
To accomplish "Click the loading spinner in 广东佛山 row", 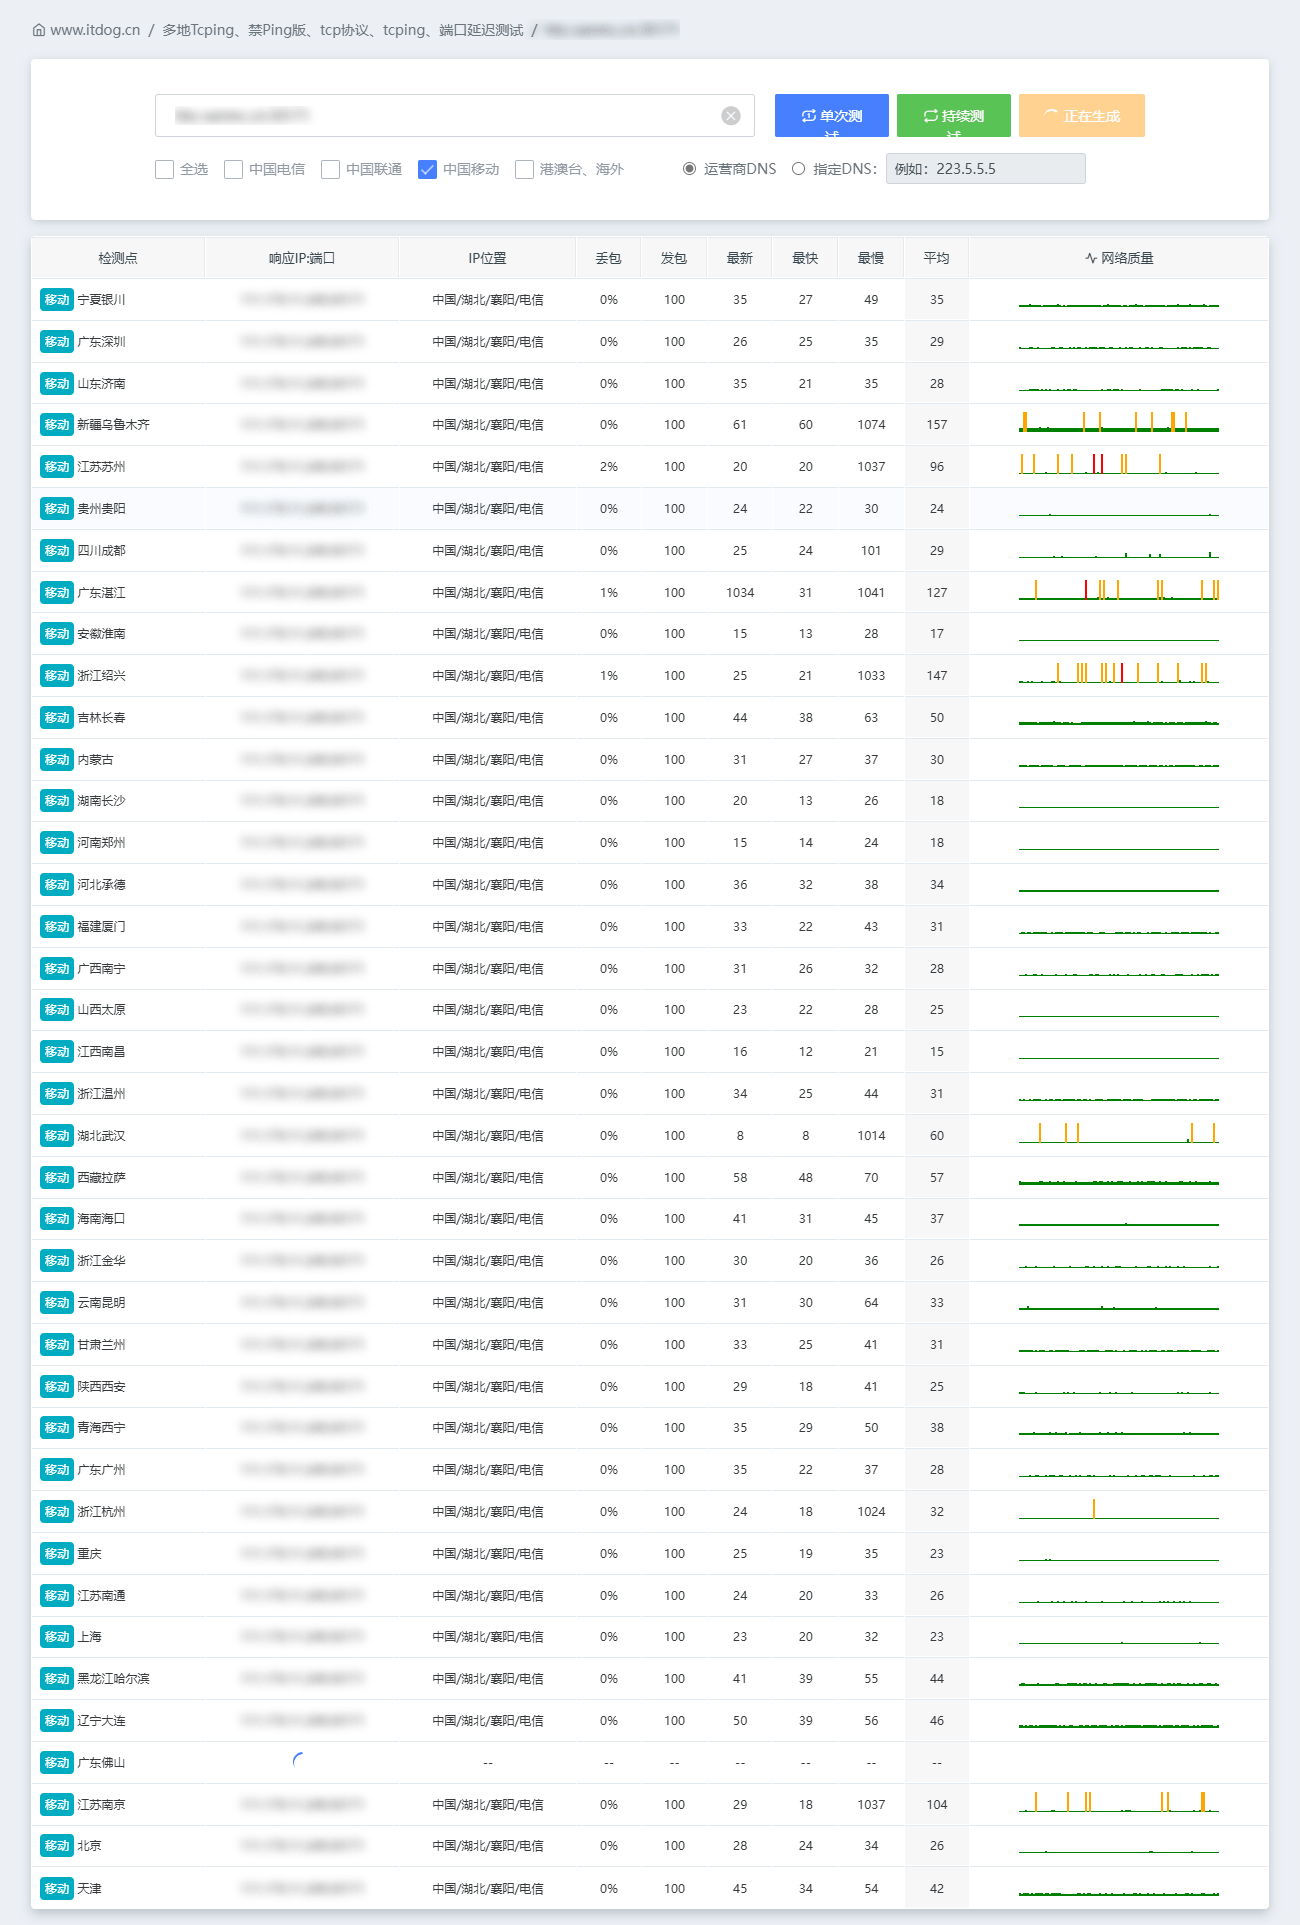I will [x=299, y=1761].
